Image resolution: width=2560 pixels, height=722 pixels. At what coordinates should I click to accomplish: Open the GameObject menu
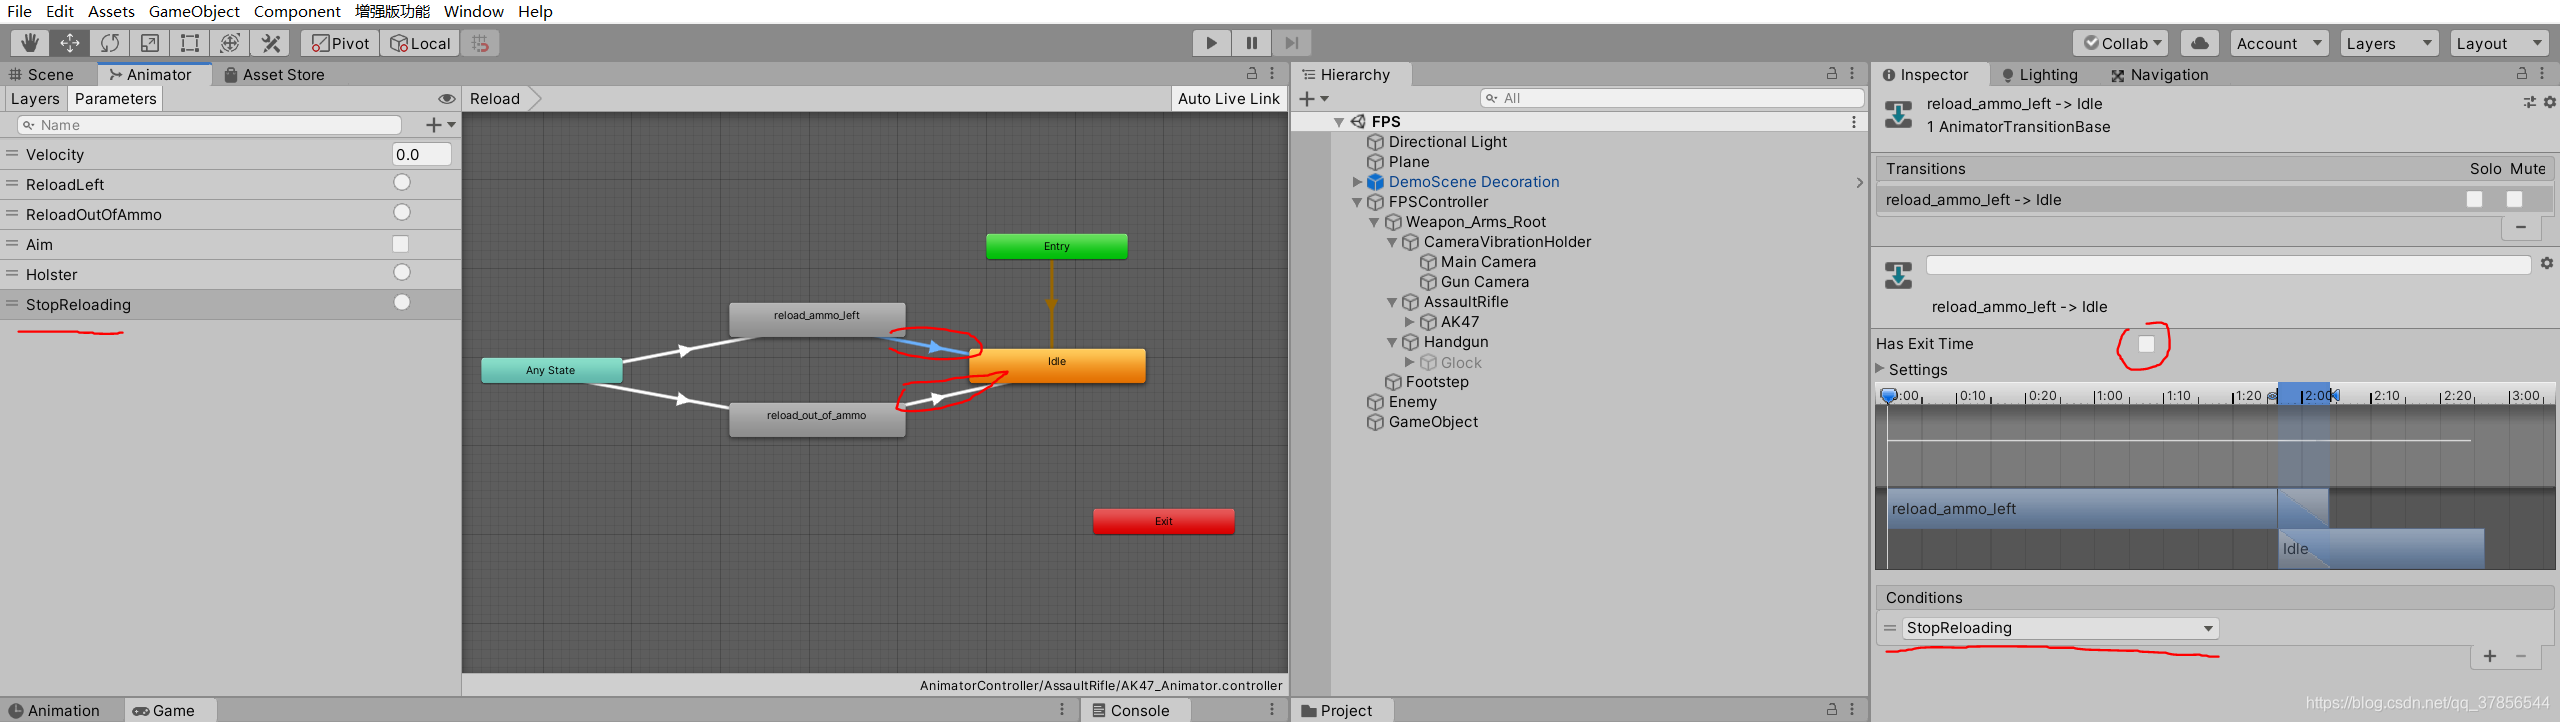194,11
